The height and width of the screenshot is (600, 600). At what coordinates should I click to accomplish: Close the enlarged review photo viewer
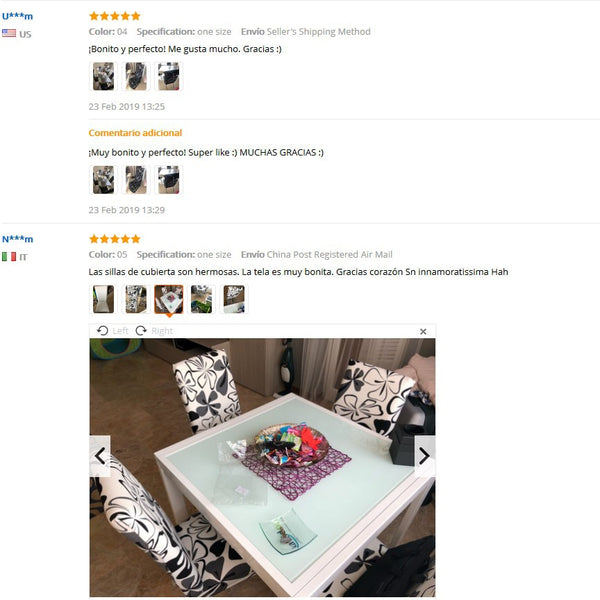[x=423, y=331]
